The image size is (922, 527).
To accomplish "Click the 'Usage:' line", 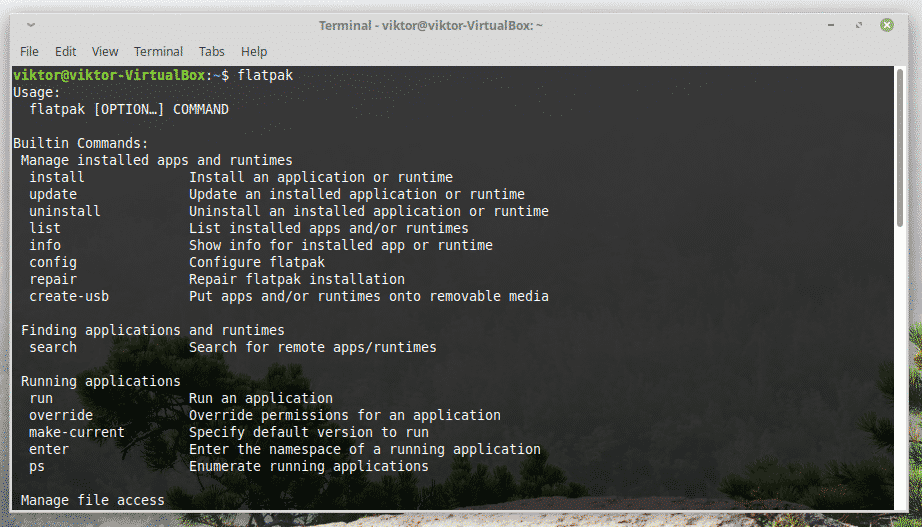I will tap(37, 92).
